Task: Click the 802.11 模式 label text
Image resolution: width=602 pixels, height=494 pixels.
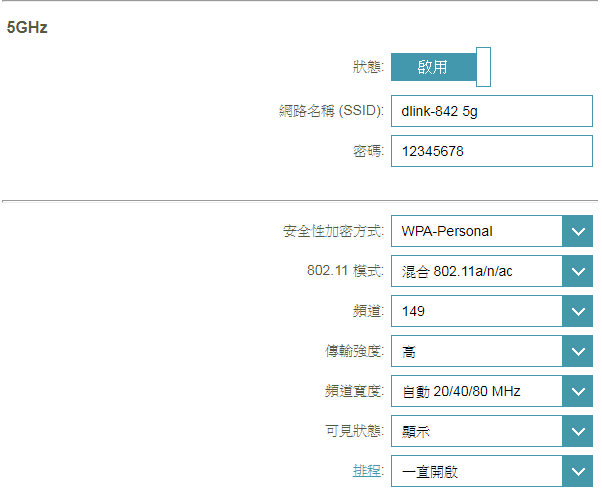Action: coord(345,271)
